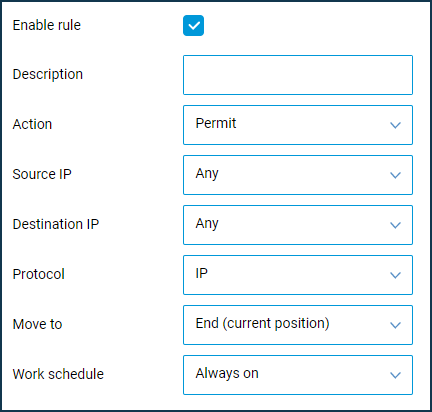Click the Description text field

pos(298,75)
